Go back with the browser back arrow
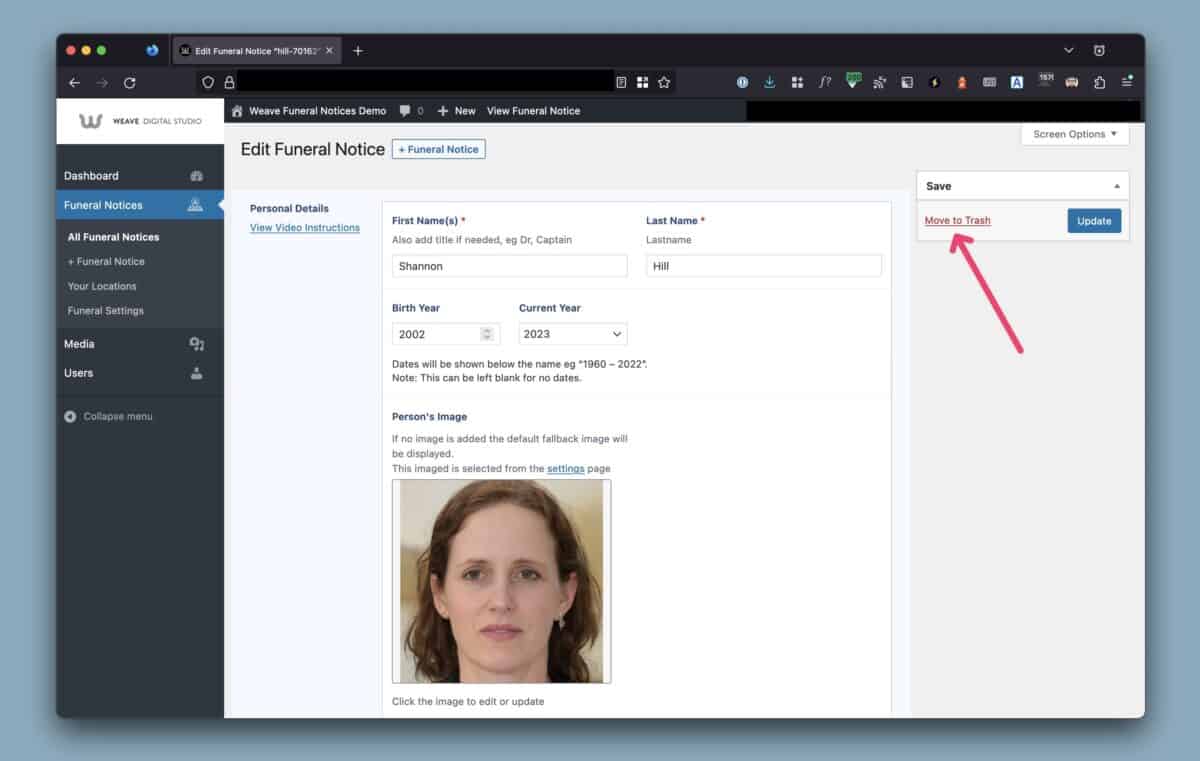This screenshot has height=761, width=1200. [74, 83]
